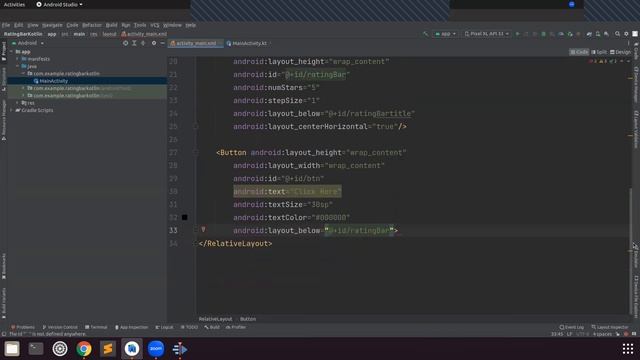This screenshot has height=360, width=640.
Task: Click the black color swatch on line 32
Action: click(x=184, y=218)
